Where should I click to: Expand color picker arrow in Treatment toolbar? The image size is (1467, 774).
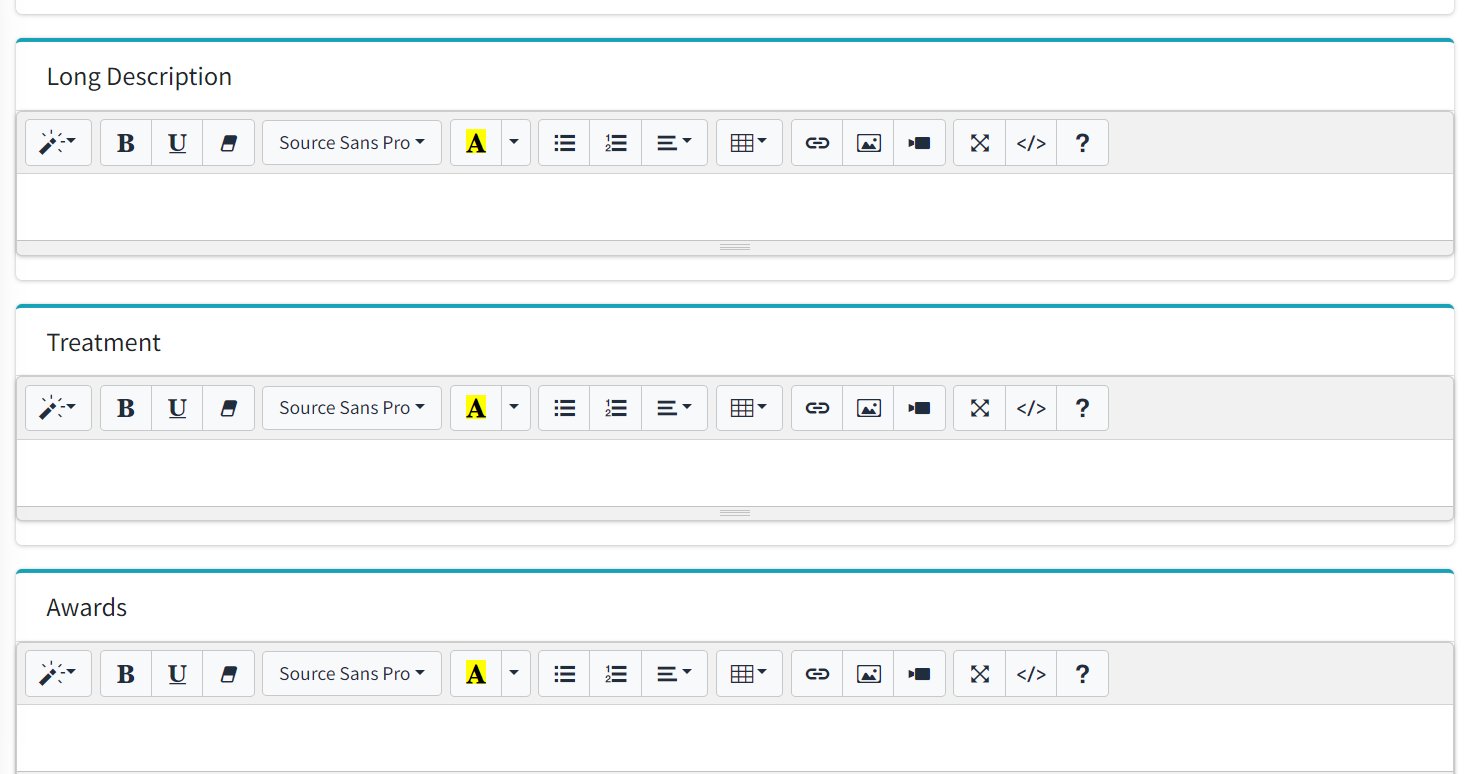tap(514, 408)
